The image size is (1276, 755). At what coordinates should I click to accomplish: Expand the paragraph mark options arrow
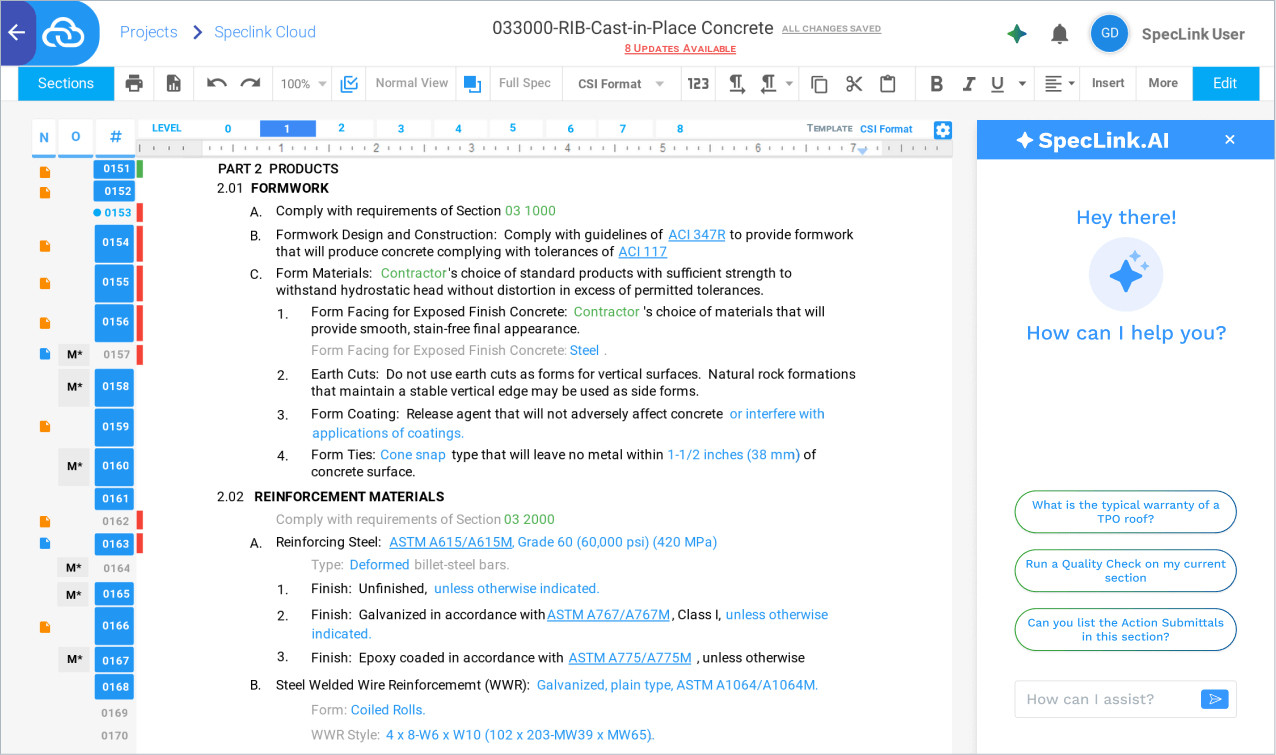click(x=790, y=84)
